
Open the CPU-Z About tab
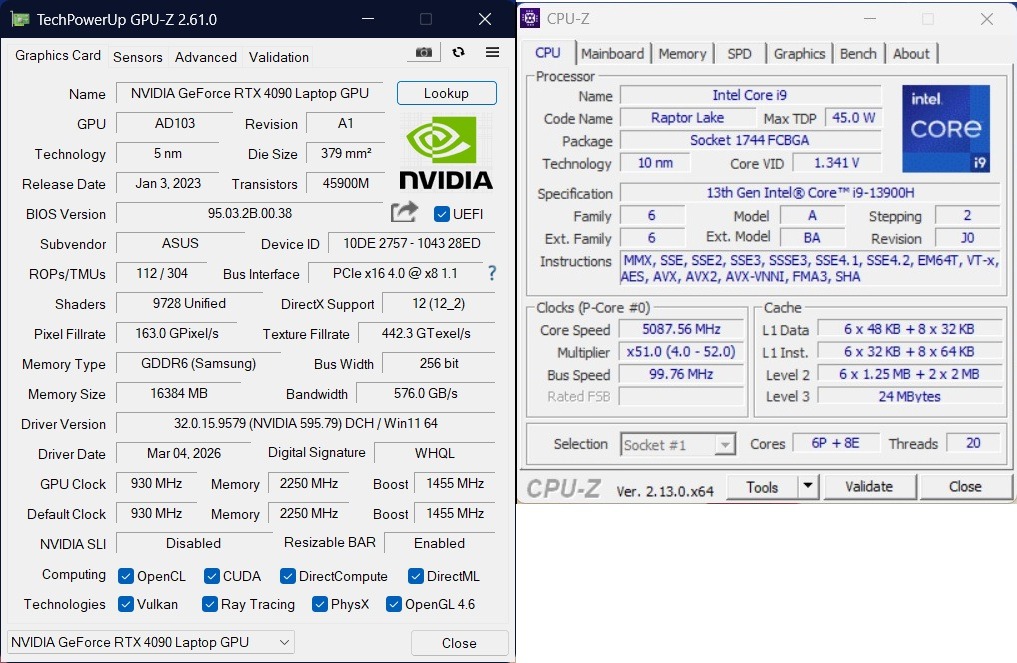[911, 54]
